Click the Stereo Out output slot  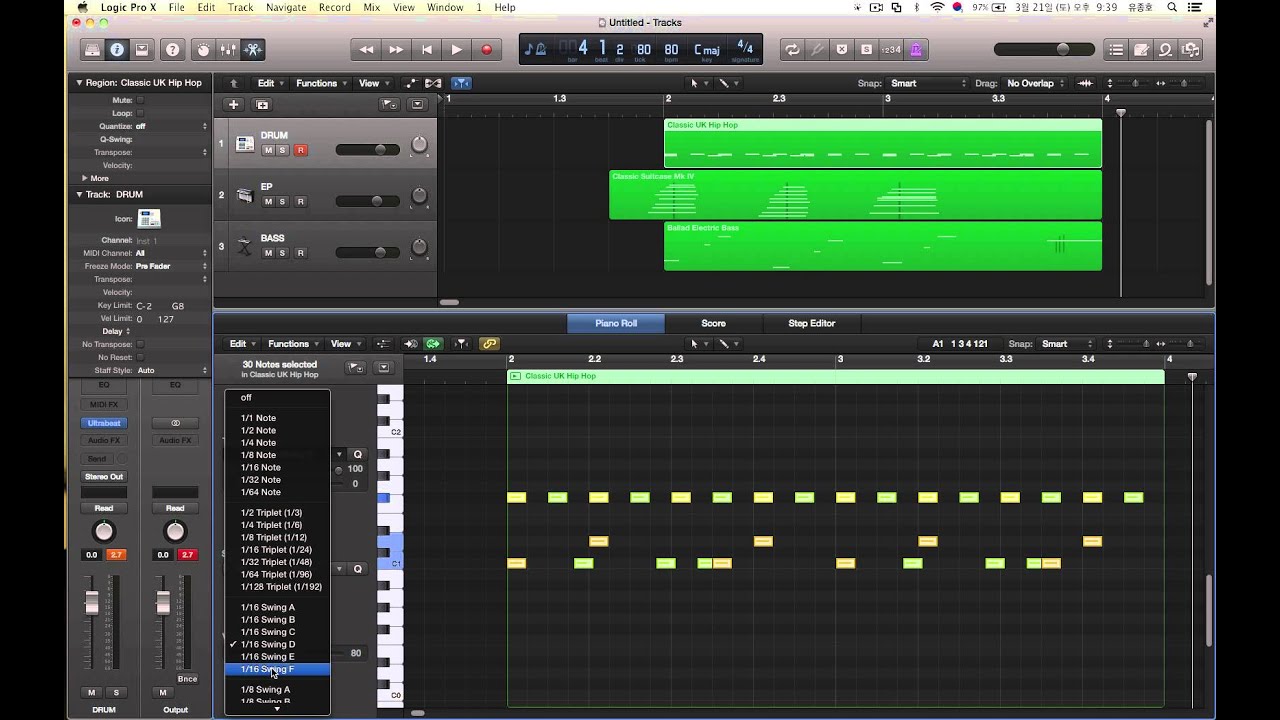pos(104,476)
